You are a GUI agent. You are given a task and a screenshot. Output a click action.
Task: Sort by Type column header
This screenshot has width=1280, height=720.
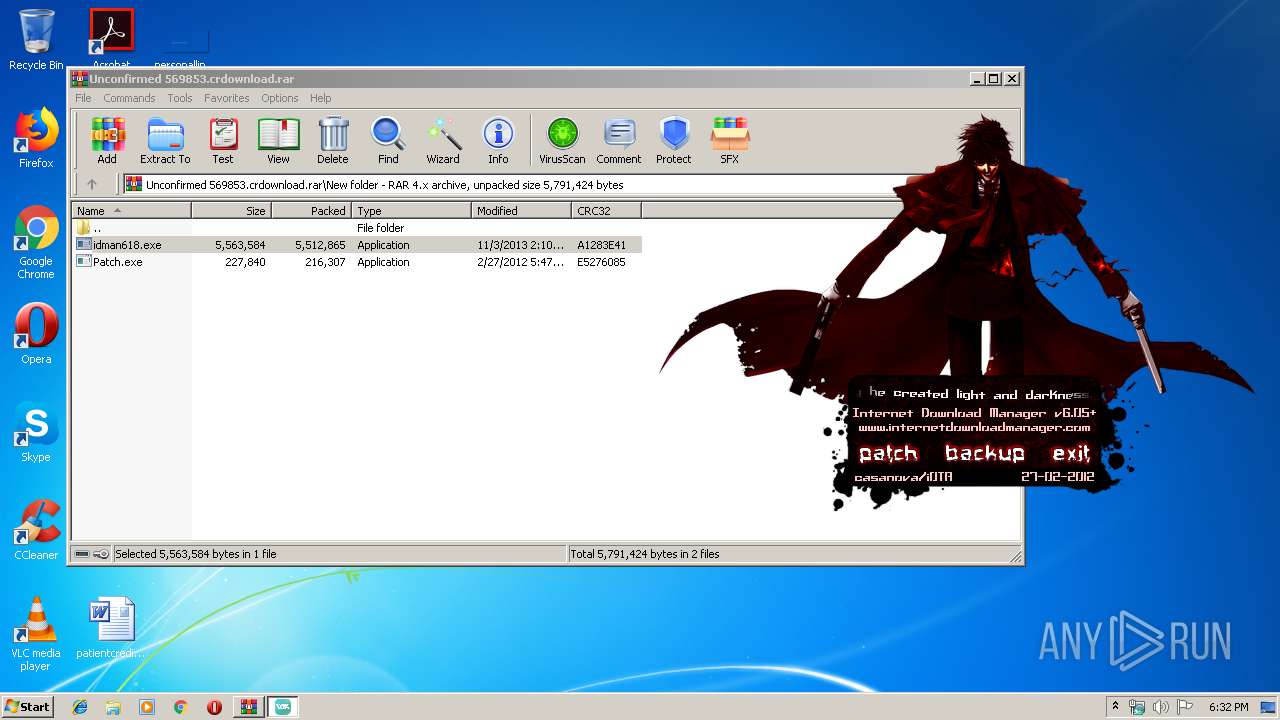click(x=412, y=210)
